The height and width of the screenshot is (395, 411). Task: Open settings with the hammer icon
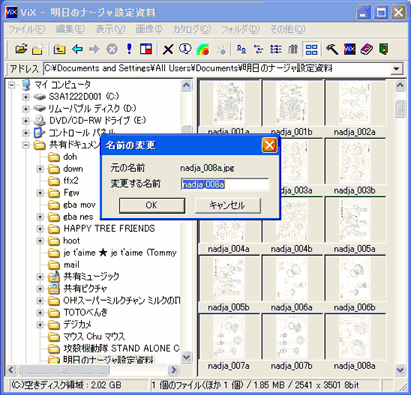[x=332, y=49]
